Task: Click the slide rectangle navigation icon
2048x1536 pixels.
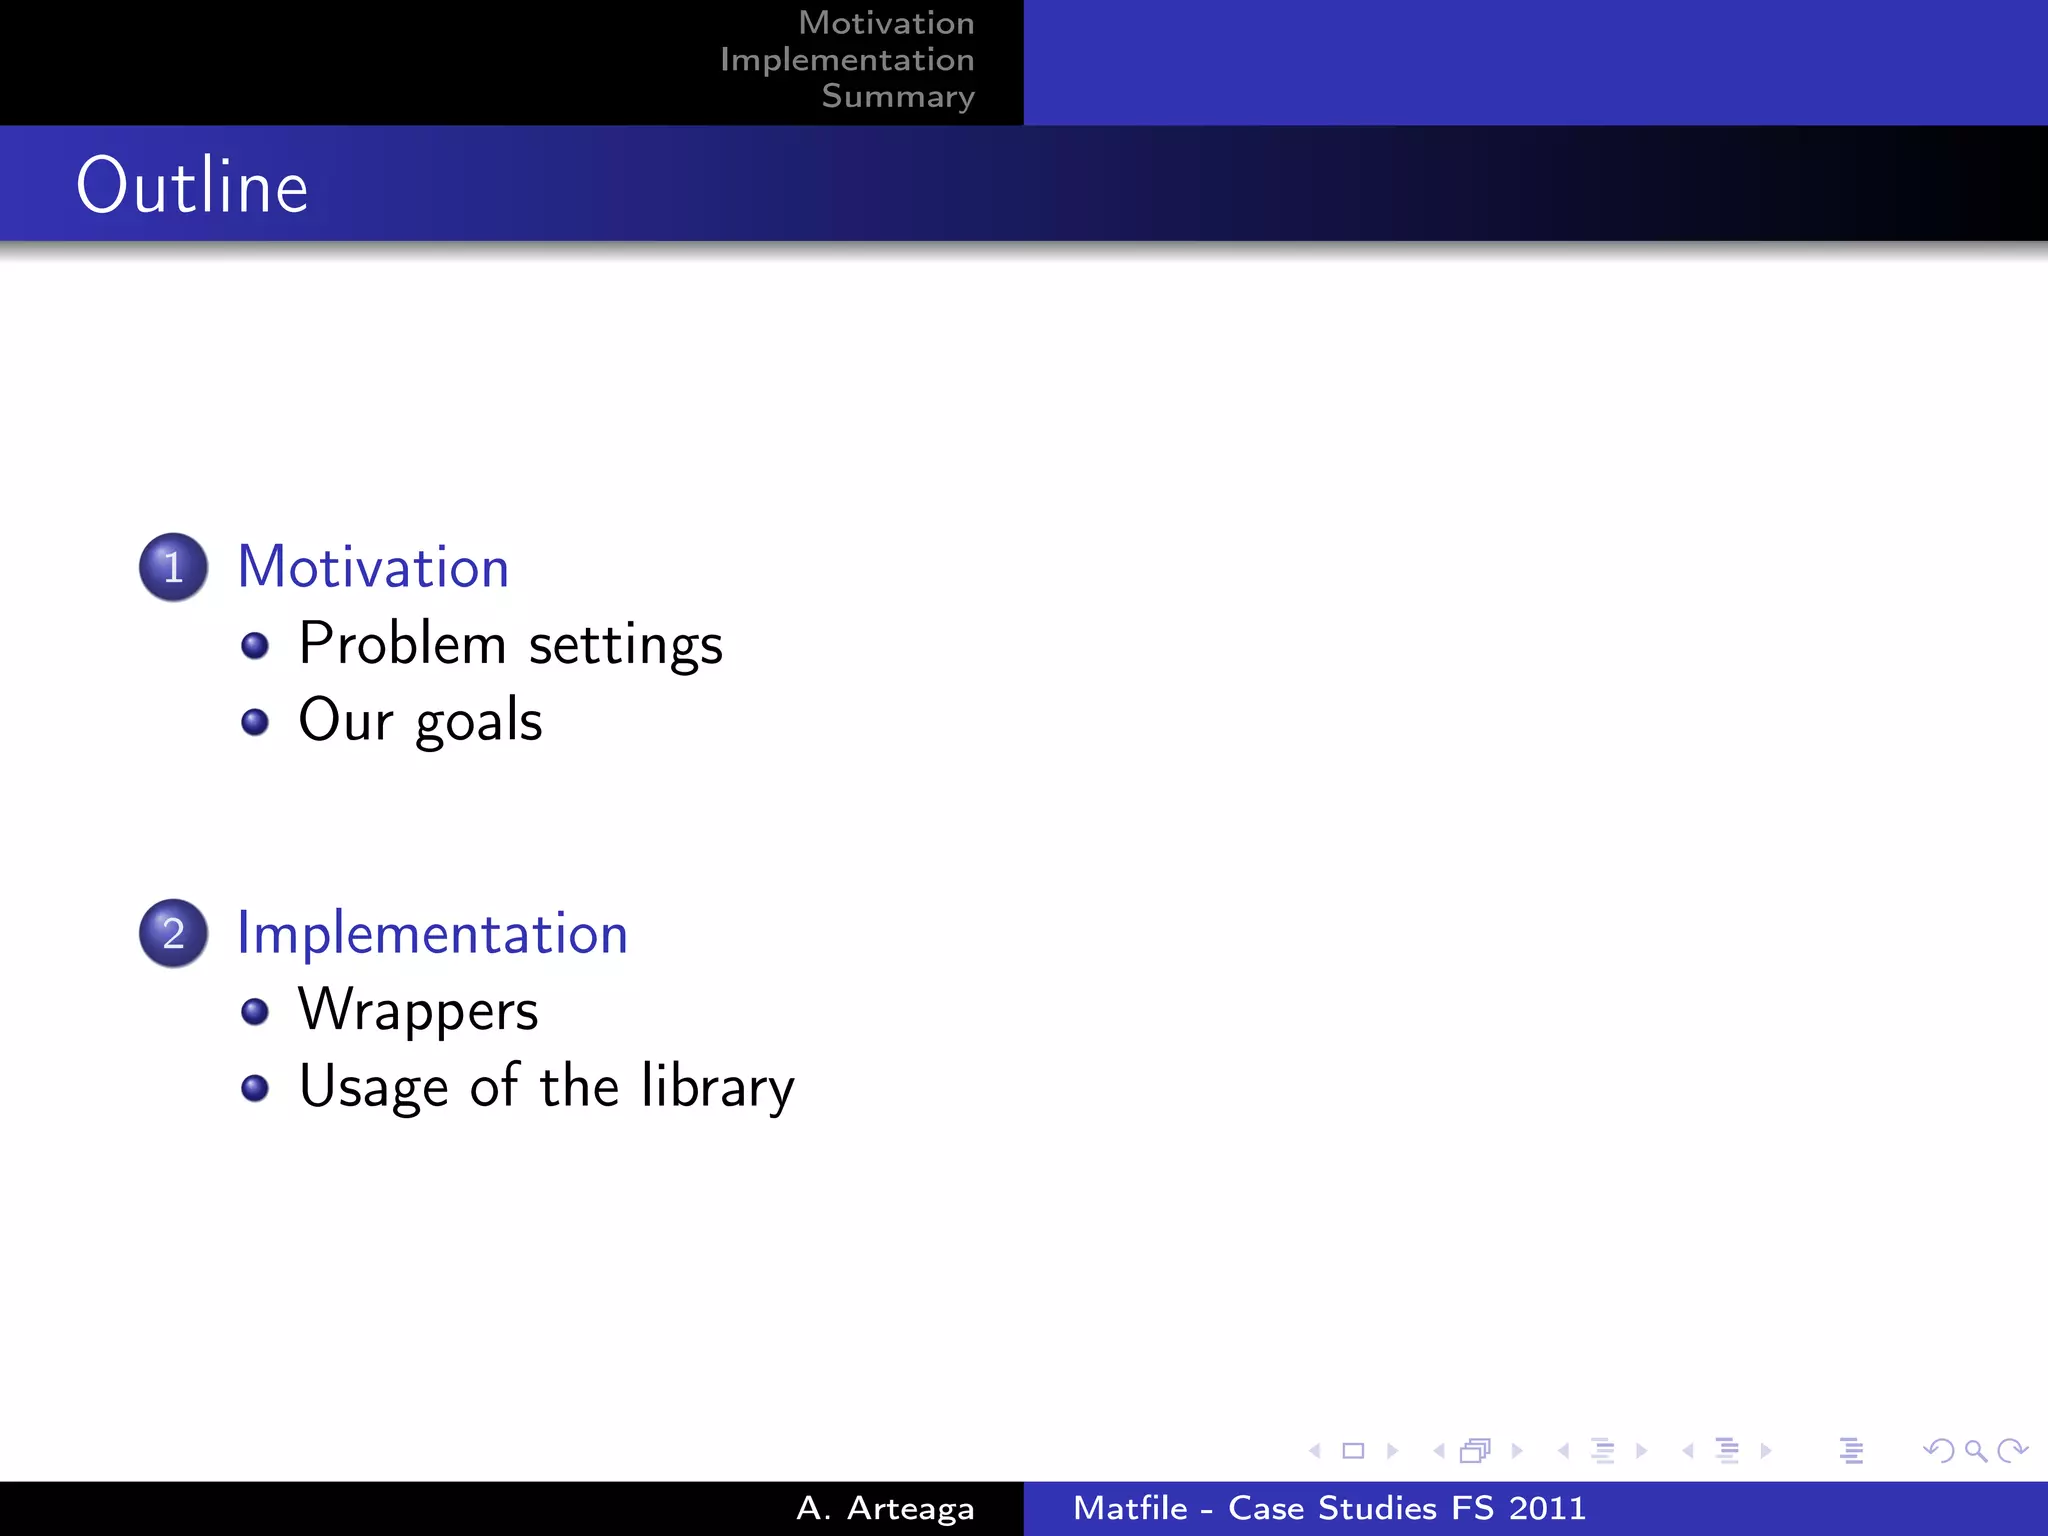Action: pos(1353,1450)
